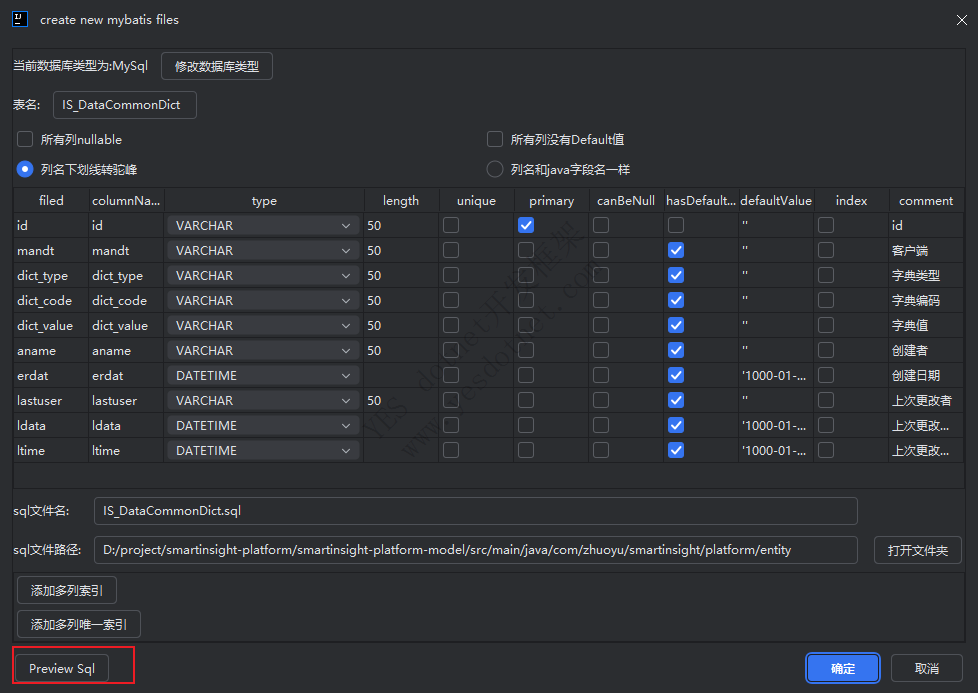Check primary checkbox for lastuser row

coord(526,400)
